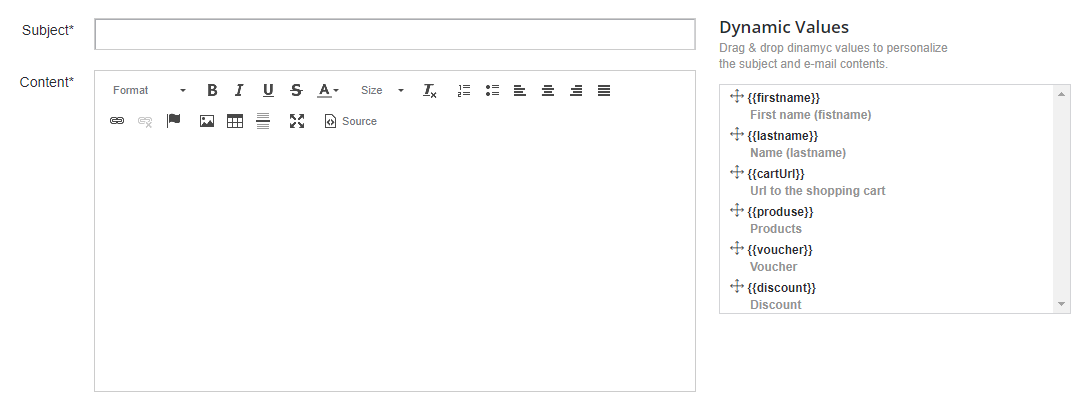1080x407 pixels.
Task: Click the scroll down arrow in Dynamic Values
Action: [1061, 304]
